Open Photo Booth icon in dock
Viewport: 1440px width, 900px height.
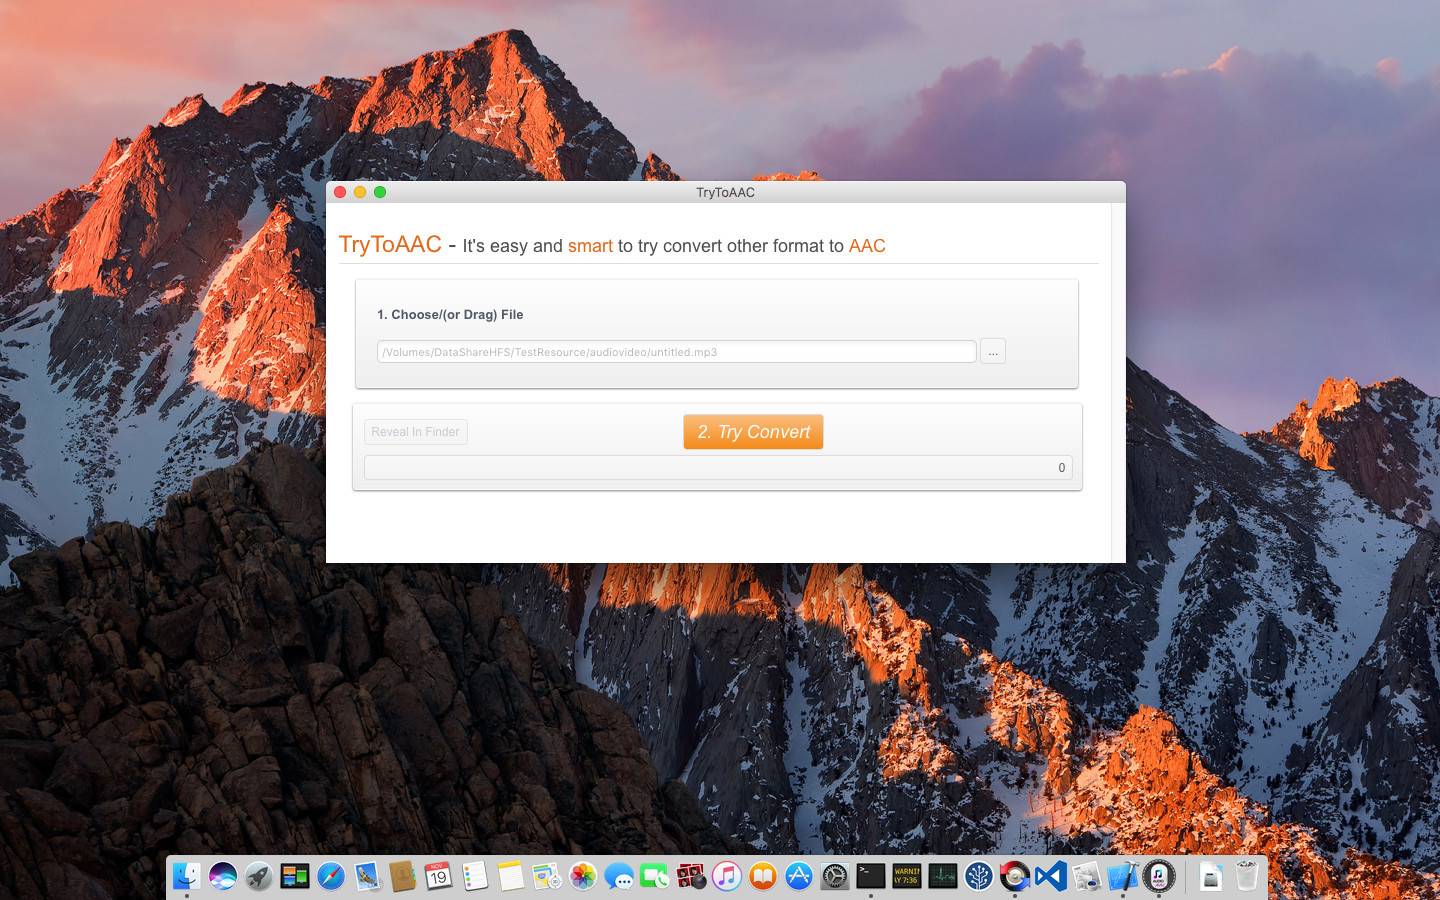click(690, 877)
